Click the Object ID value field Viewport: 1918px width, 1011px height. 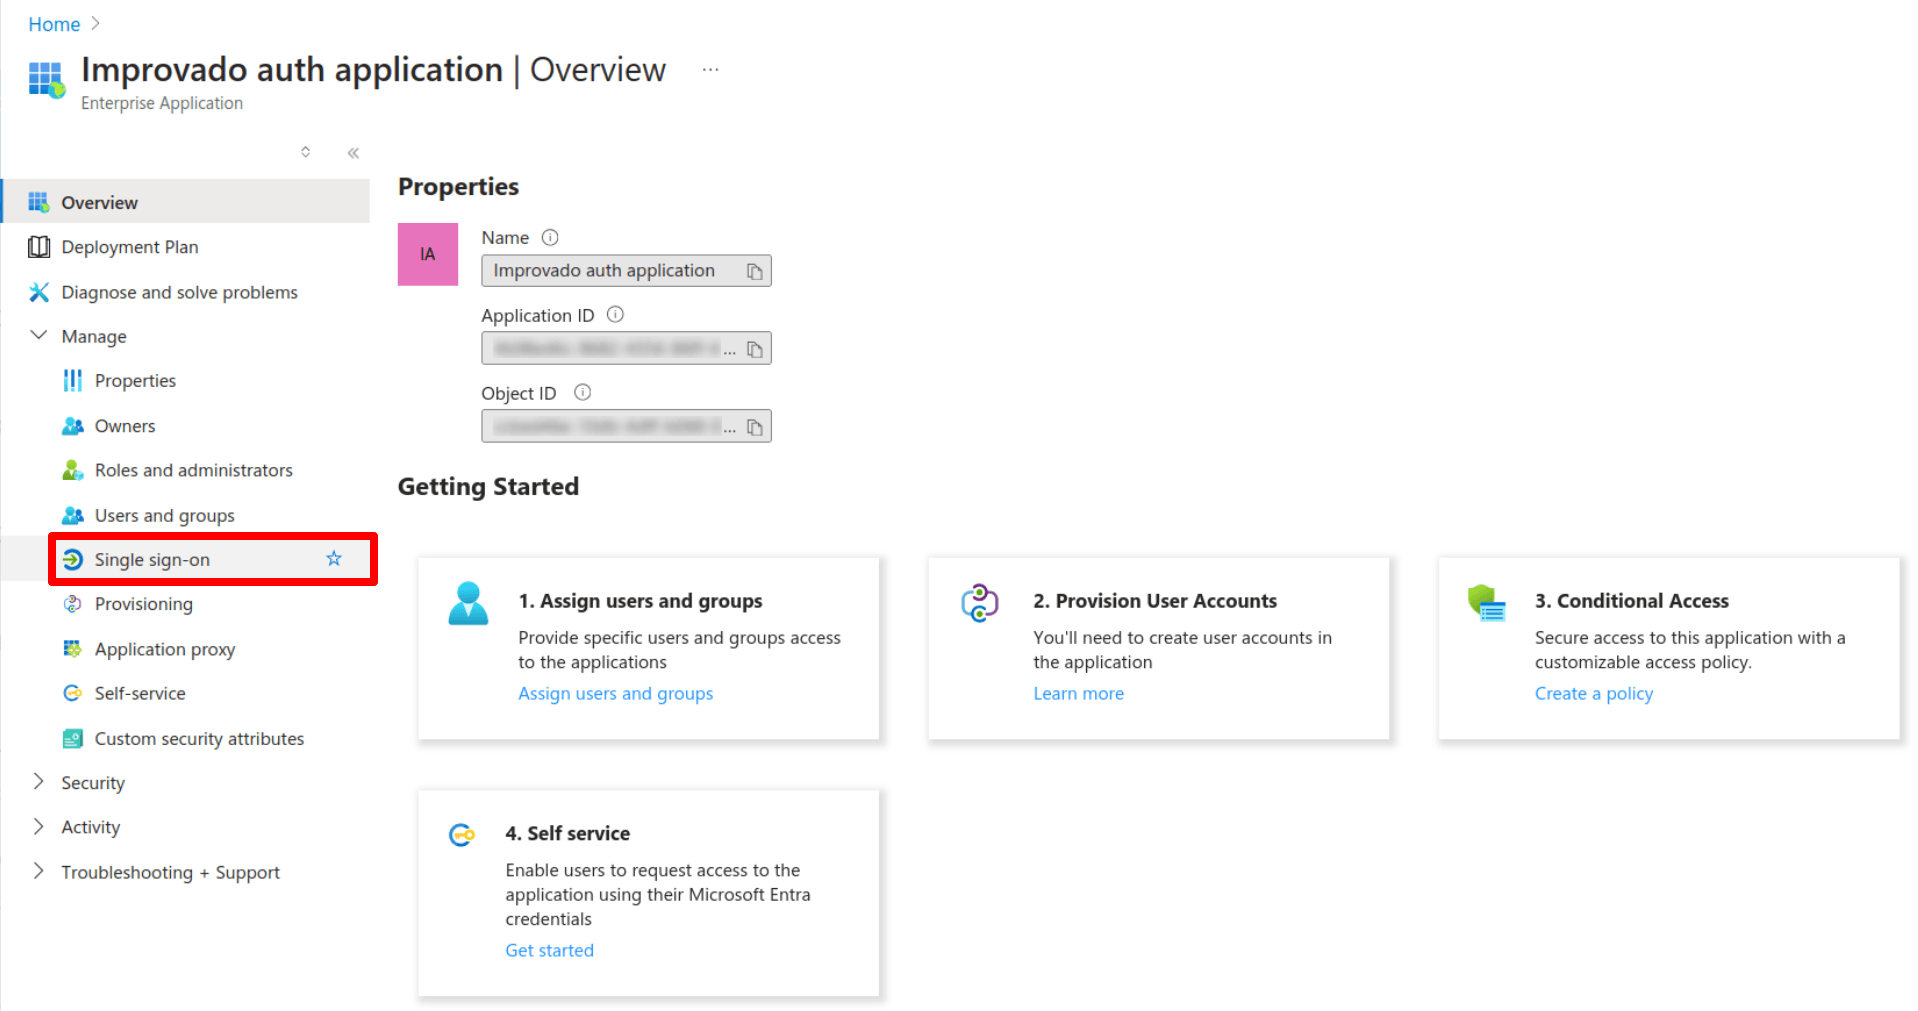coord(626,427)
